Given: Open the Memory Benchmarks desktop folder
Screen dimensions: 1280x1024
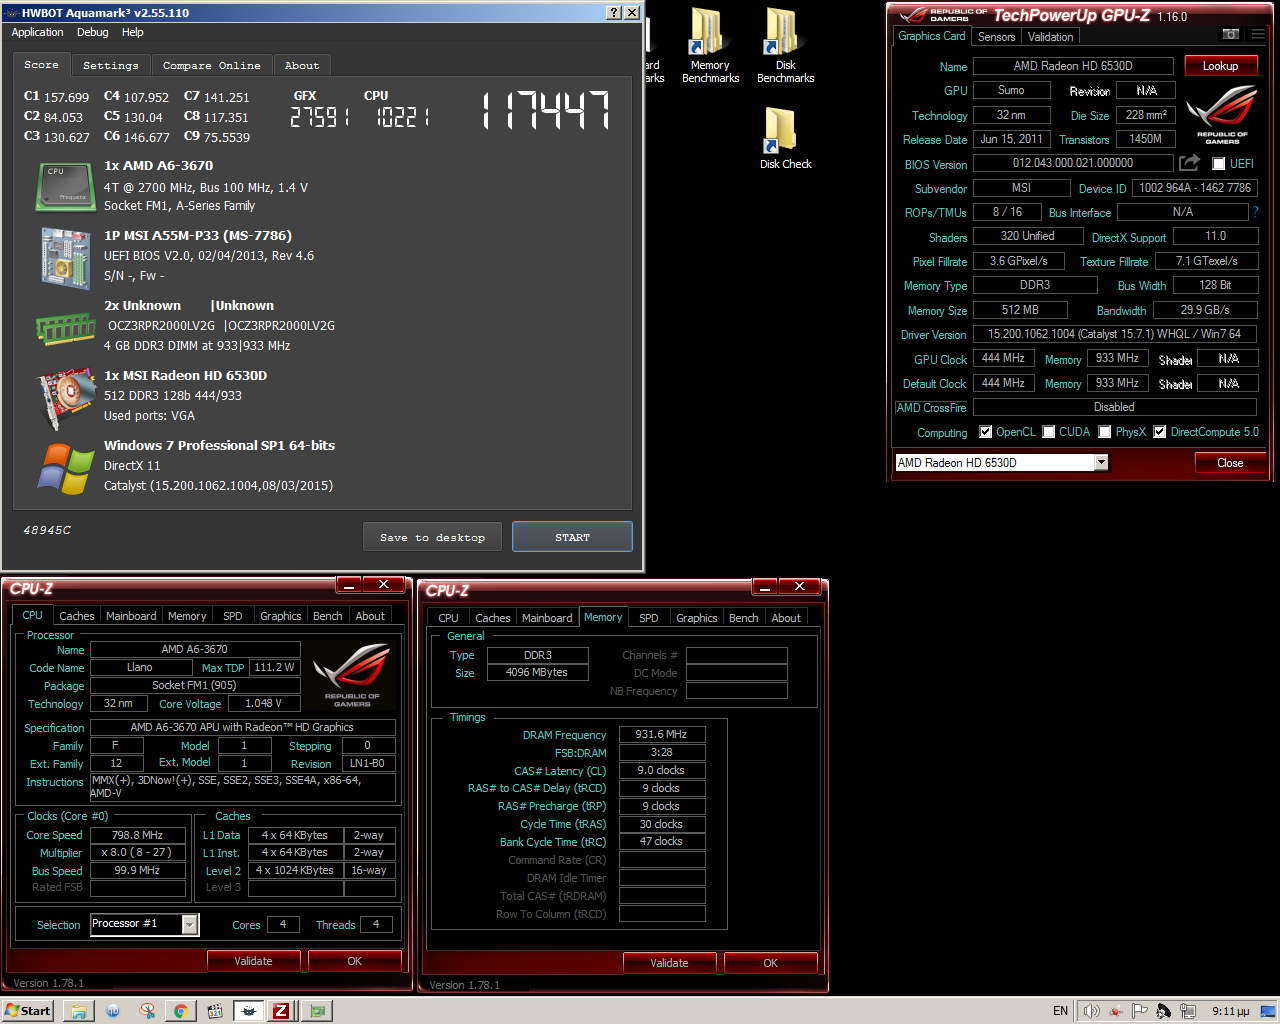Looking at the screenshot, I should [710, 45].
